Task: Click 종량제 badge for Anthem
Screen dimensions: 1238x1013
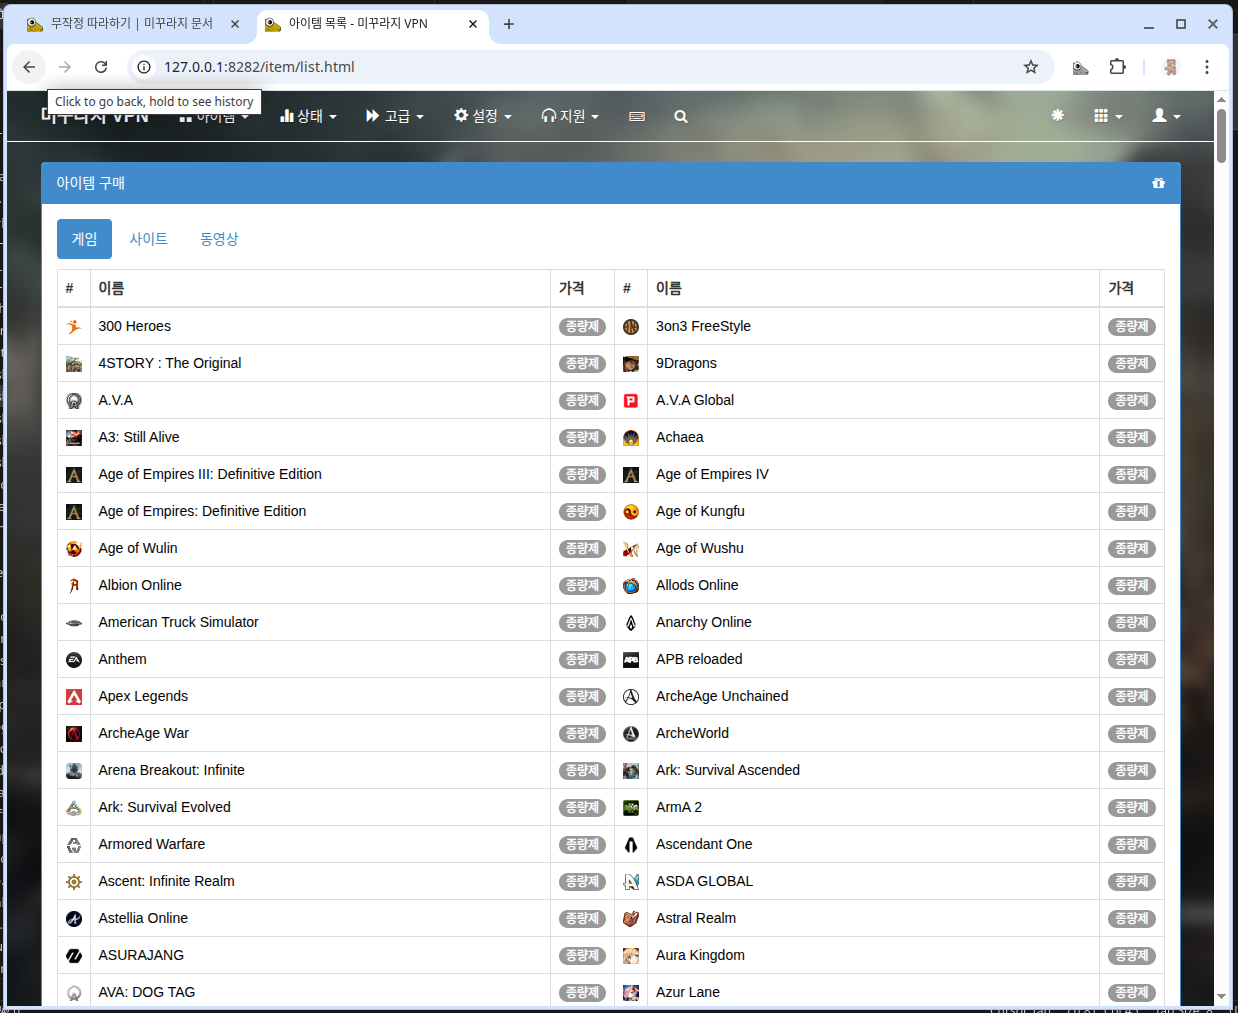Action: click(x=582, y=660)
